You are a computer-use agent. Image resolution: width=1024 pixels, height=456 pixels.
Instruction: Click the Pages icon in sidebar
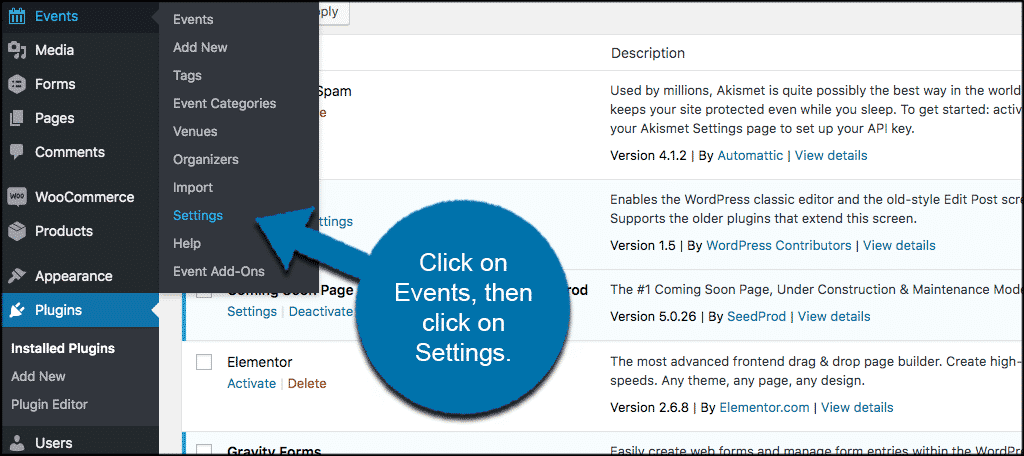tap(17, 118)
